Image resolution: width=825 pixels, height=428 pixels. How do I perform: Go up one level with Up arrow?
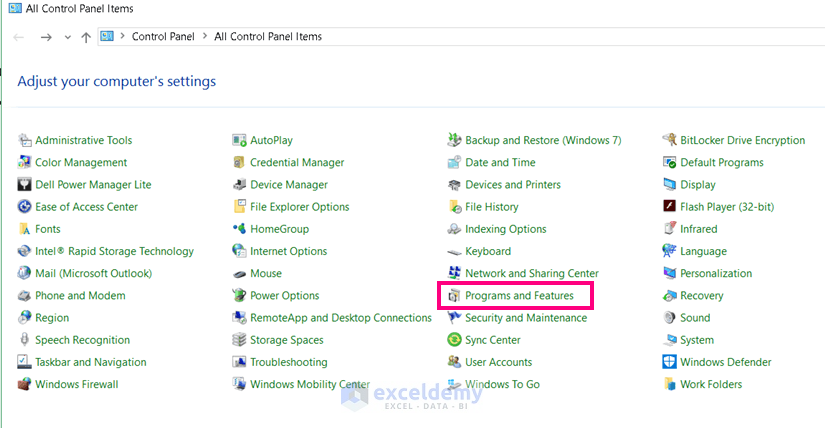coord(86,37)
